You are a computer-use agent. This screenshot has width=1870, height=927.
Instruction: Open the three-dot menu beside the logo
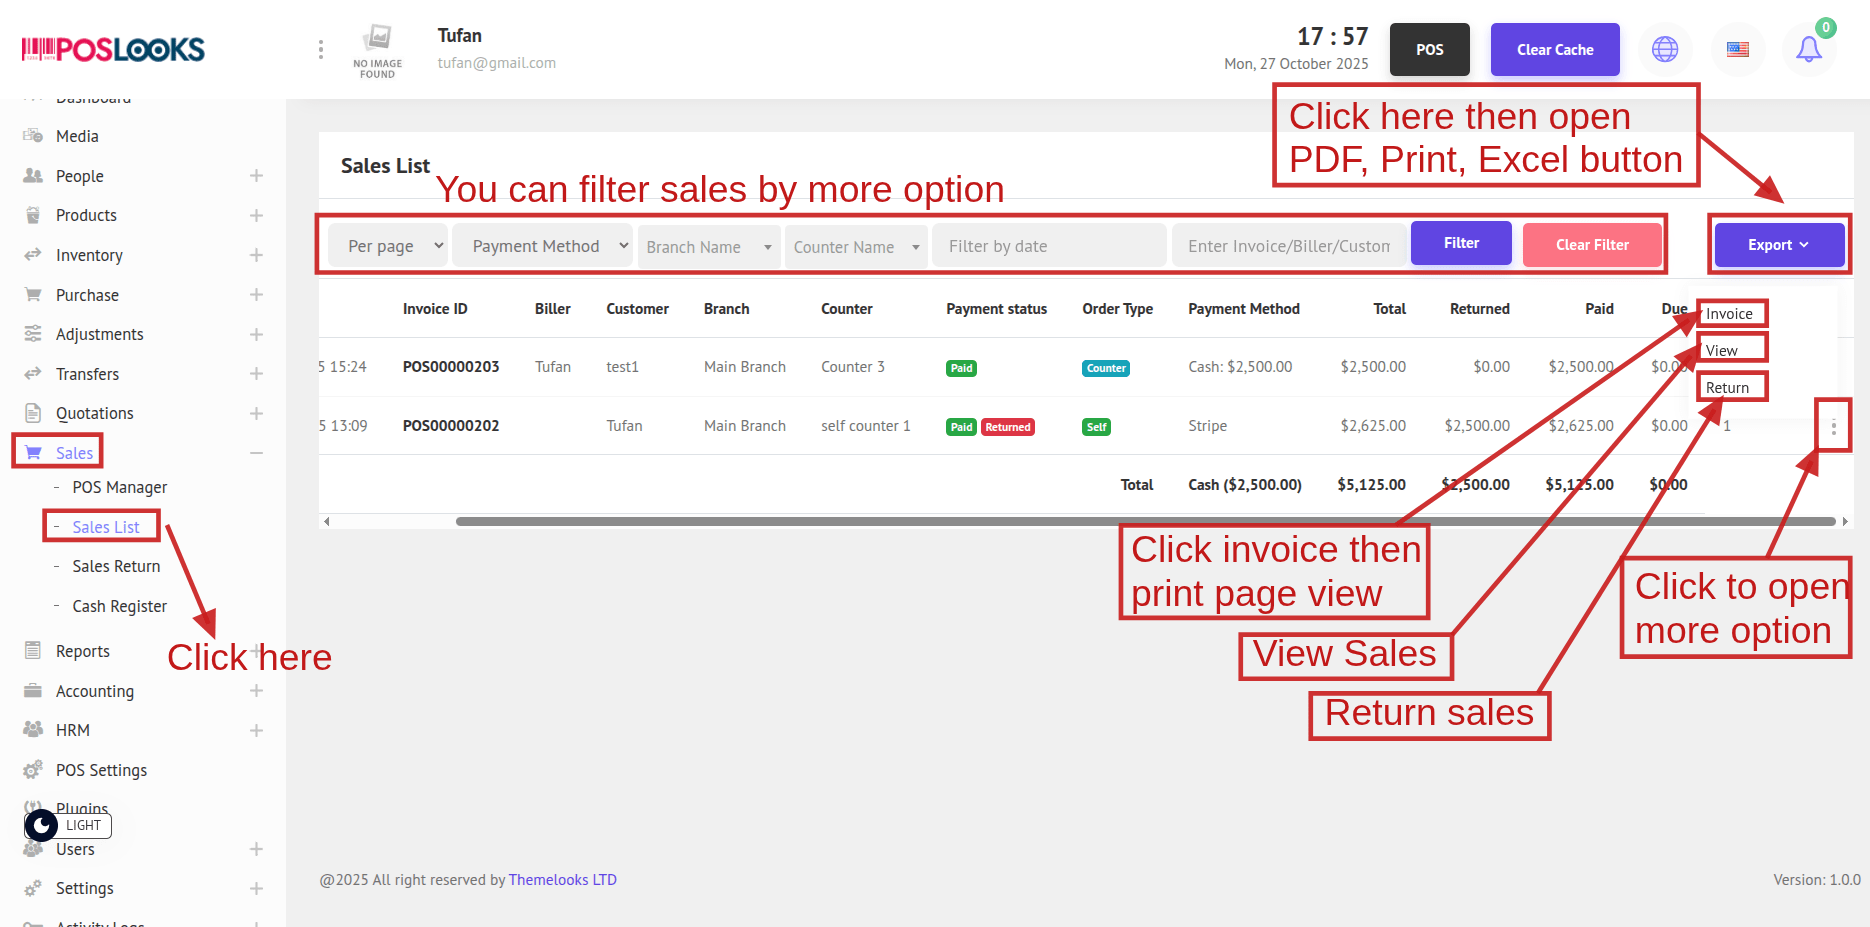click(x=320, y=49)
